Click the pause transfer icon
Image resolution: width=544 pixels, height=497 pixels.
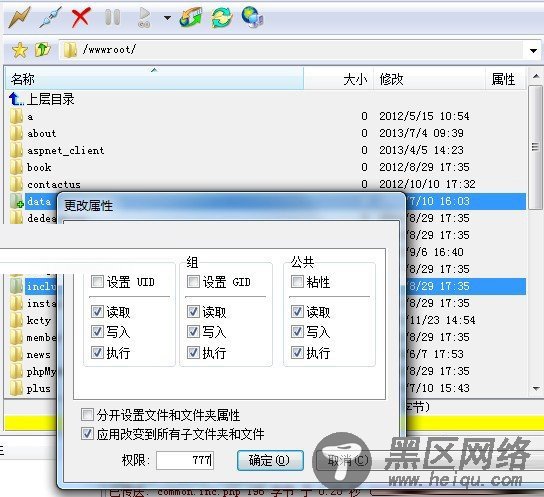click(x=112, y=17)
